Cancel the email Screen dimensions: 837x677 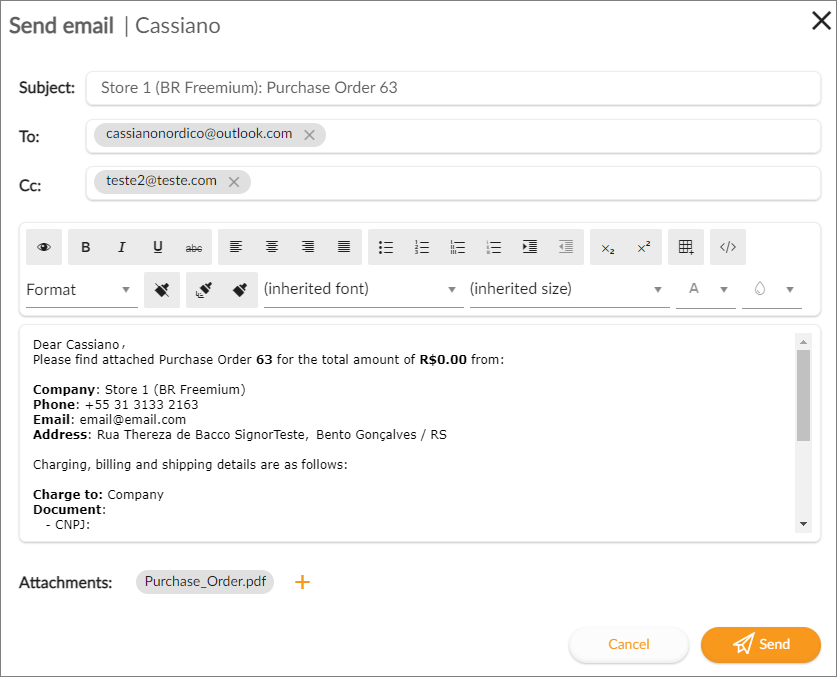click(629, 644)
